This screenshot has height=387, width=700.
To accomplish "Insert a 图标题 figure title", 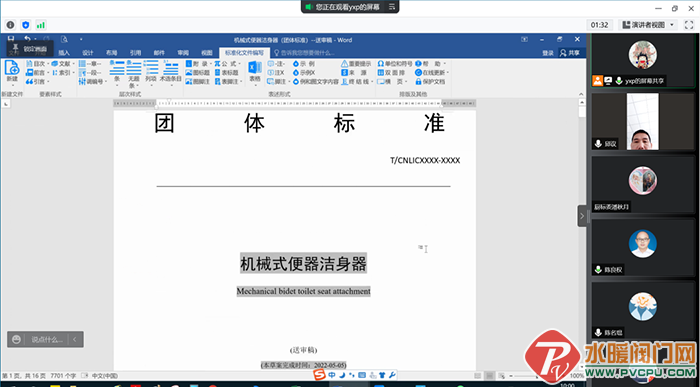I will pos(197,72).
